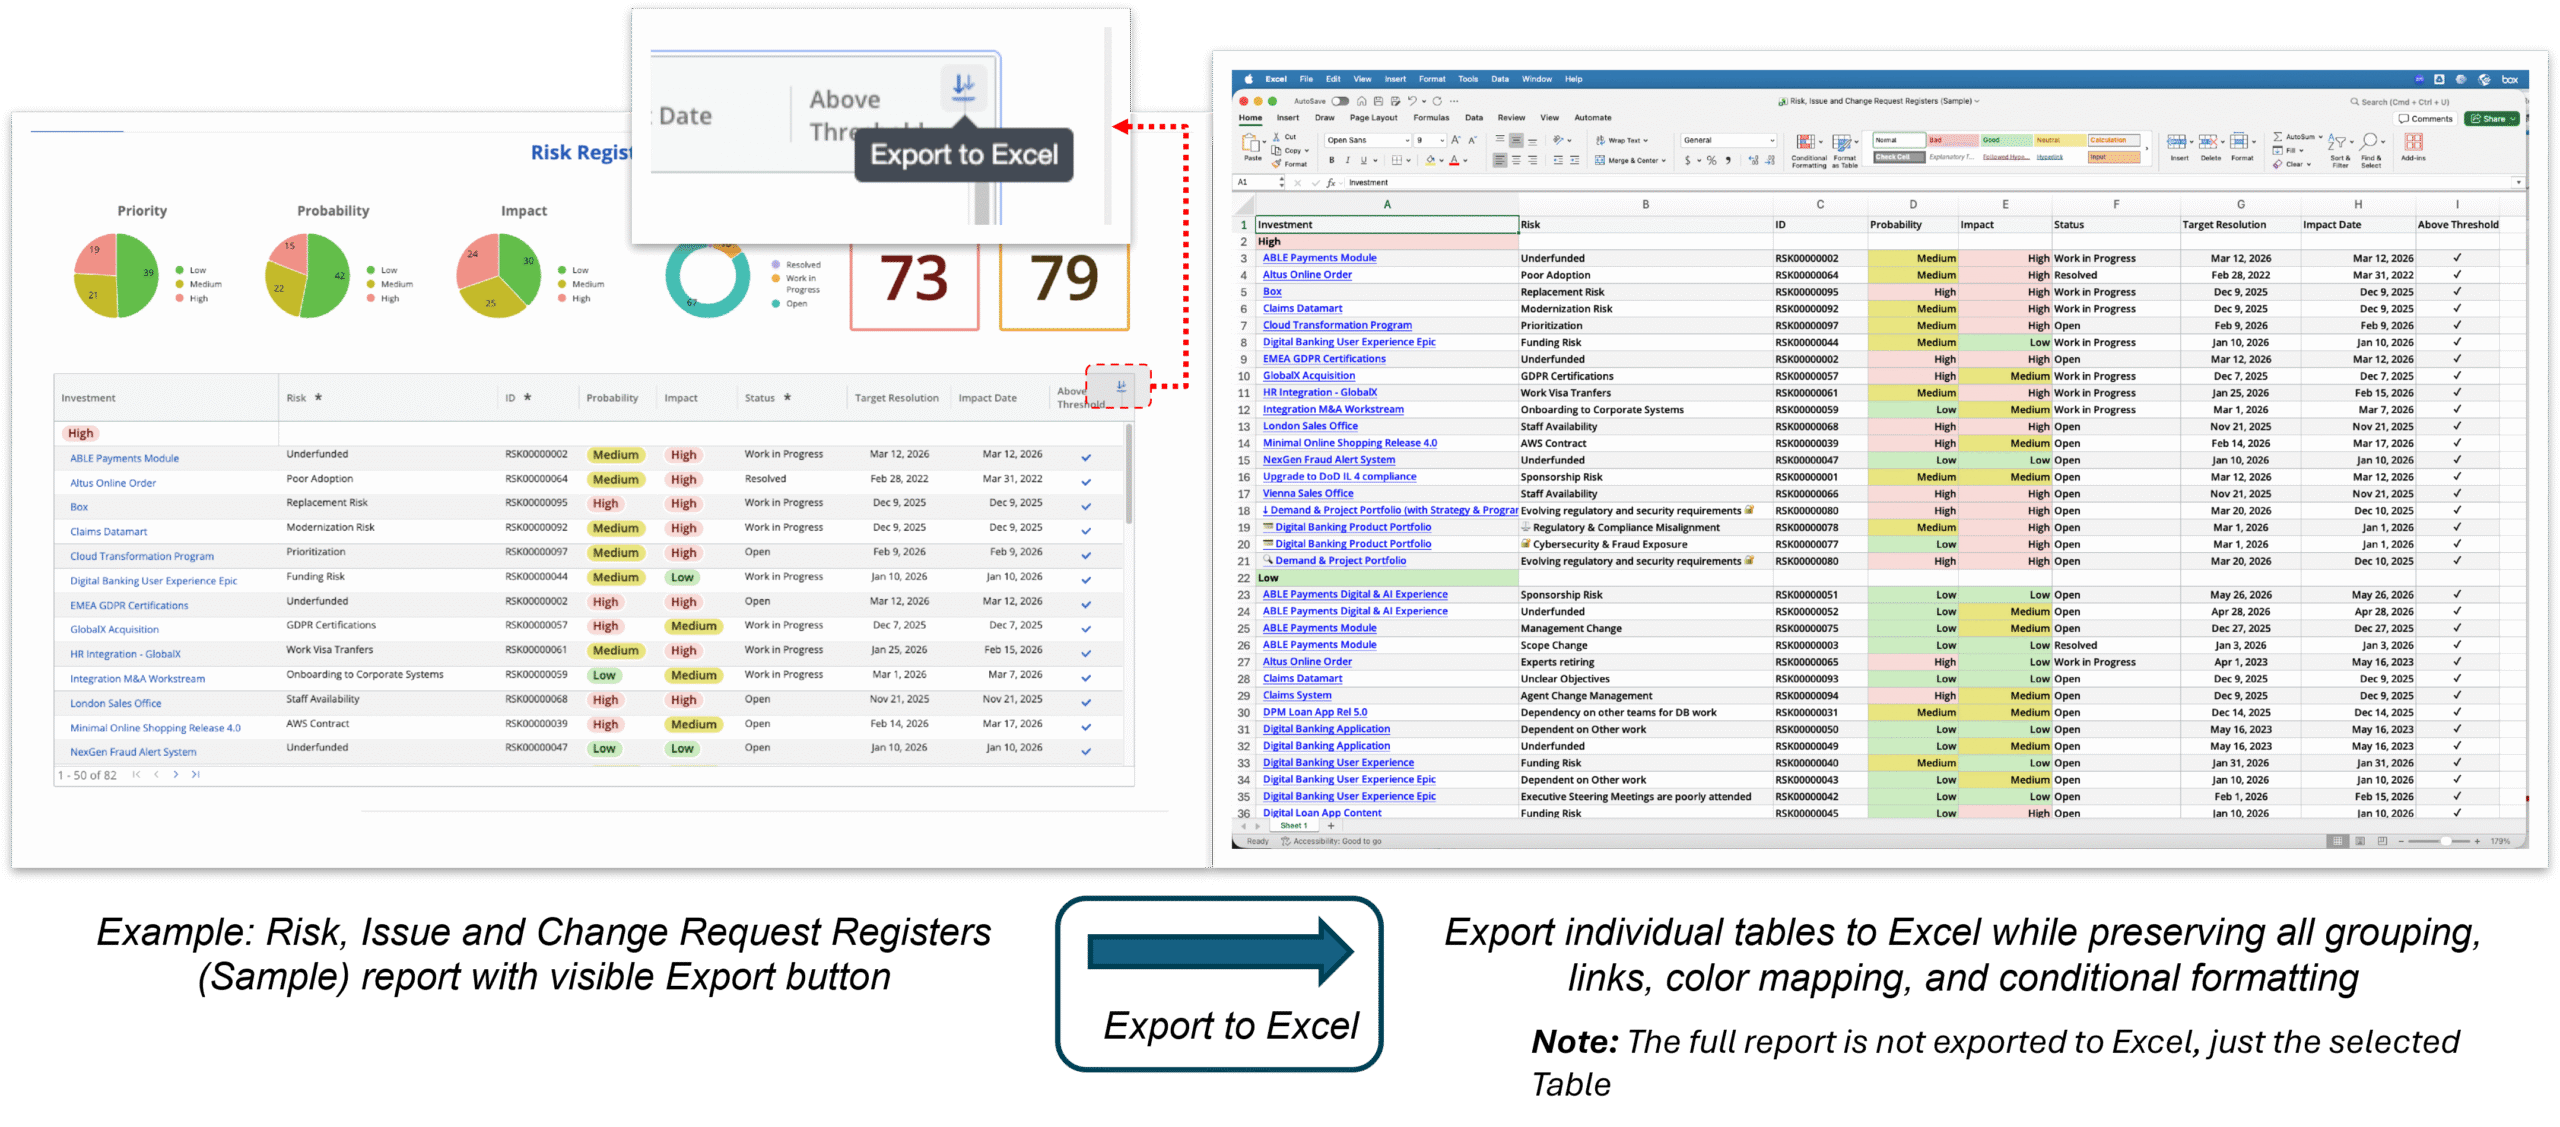Open the Automate ribbon tab

coord(1593,118)
